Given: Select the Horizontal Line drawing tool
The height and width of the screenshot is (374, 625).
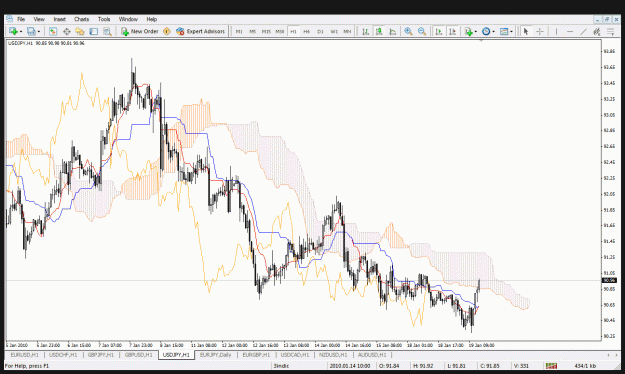Looking at the screenshot, I should [x=570, y=31].
